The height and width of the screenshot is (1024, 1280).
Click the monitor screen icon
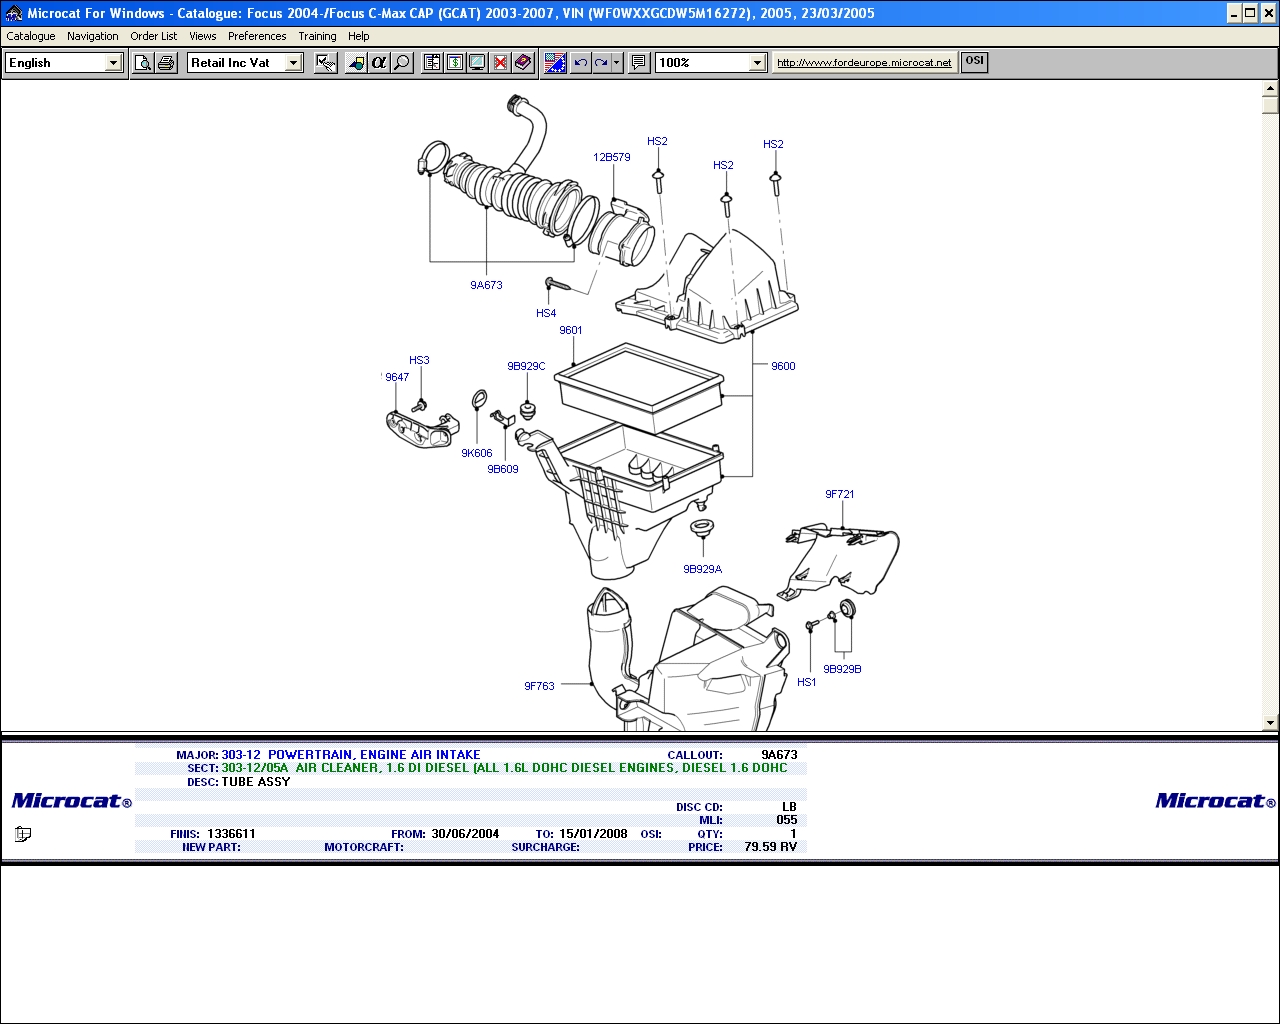pos(478,63)
